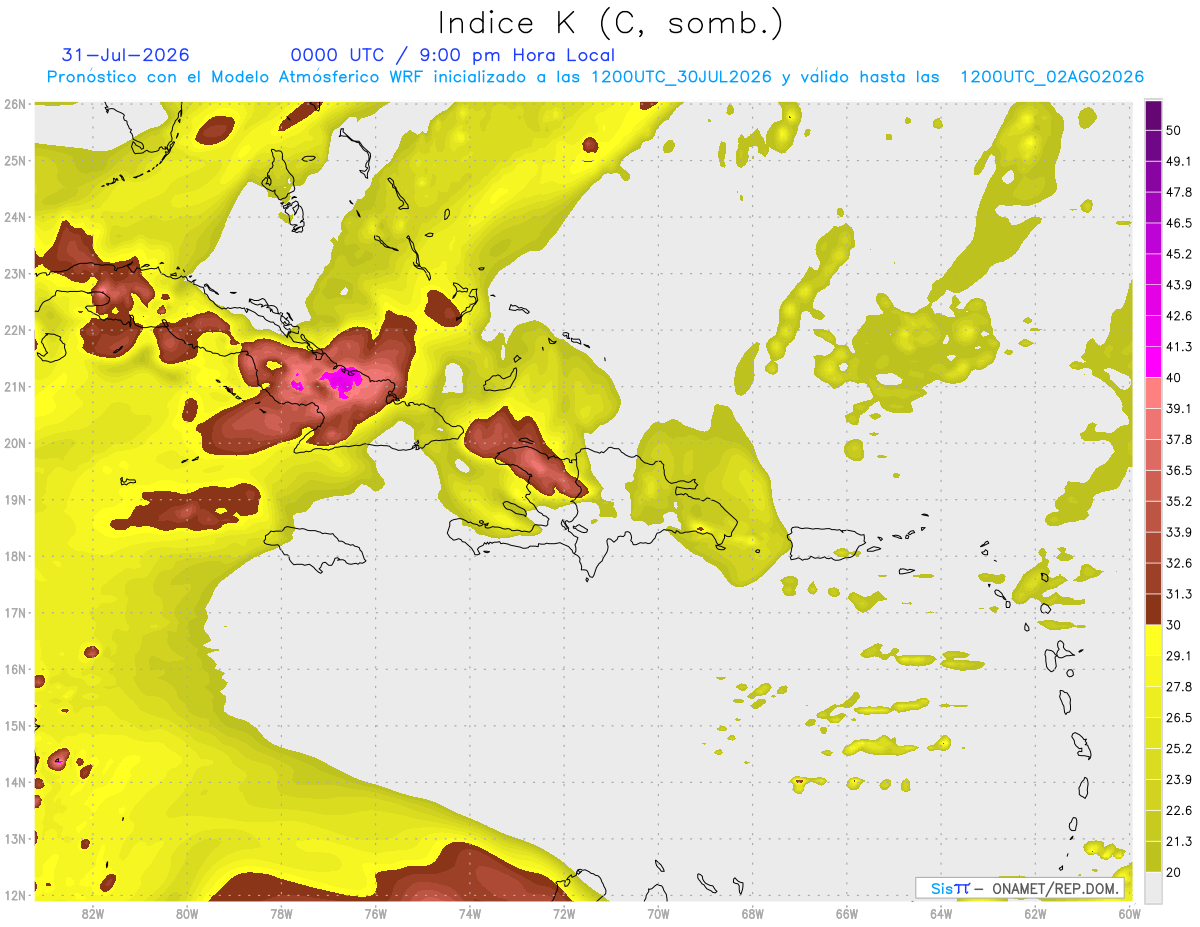Click the colorbar label '37.8'
Image resolution: width=1200 pixels, height=927 pixels.
tap(1178, 439)
